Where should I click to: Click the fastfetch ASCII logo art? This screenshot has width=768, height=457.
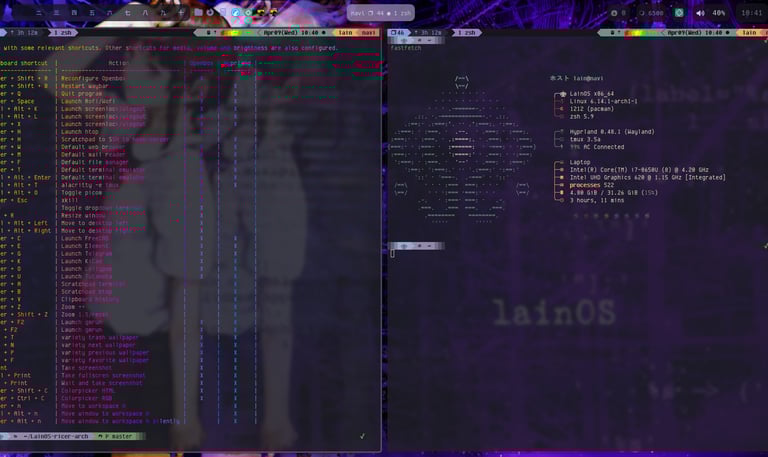(x=462, y=149)
